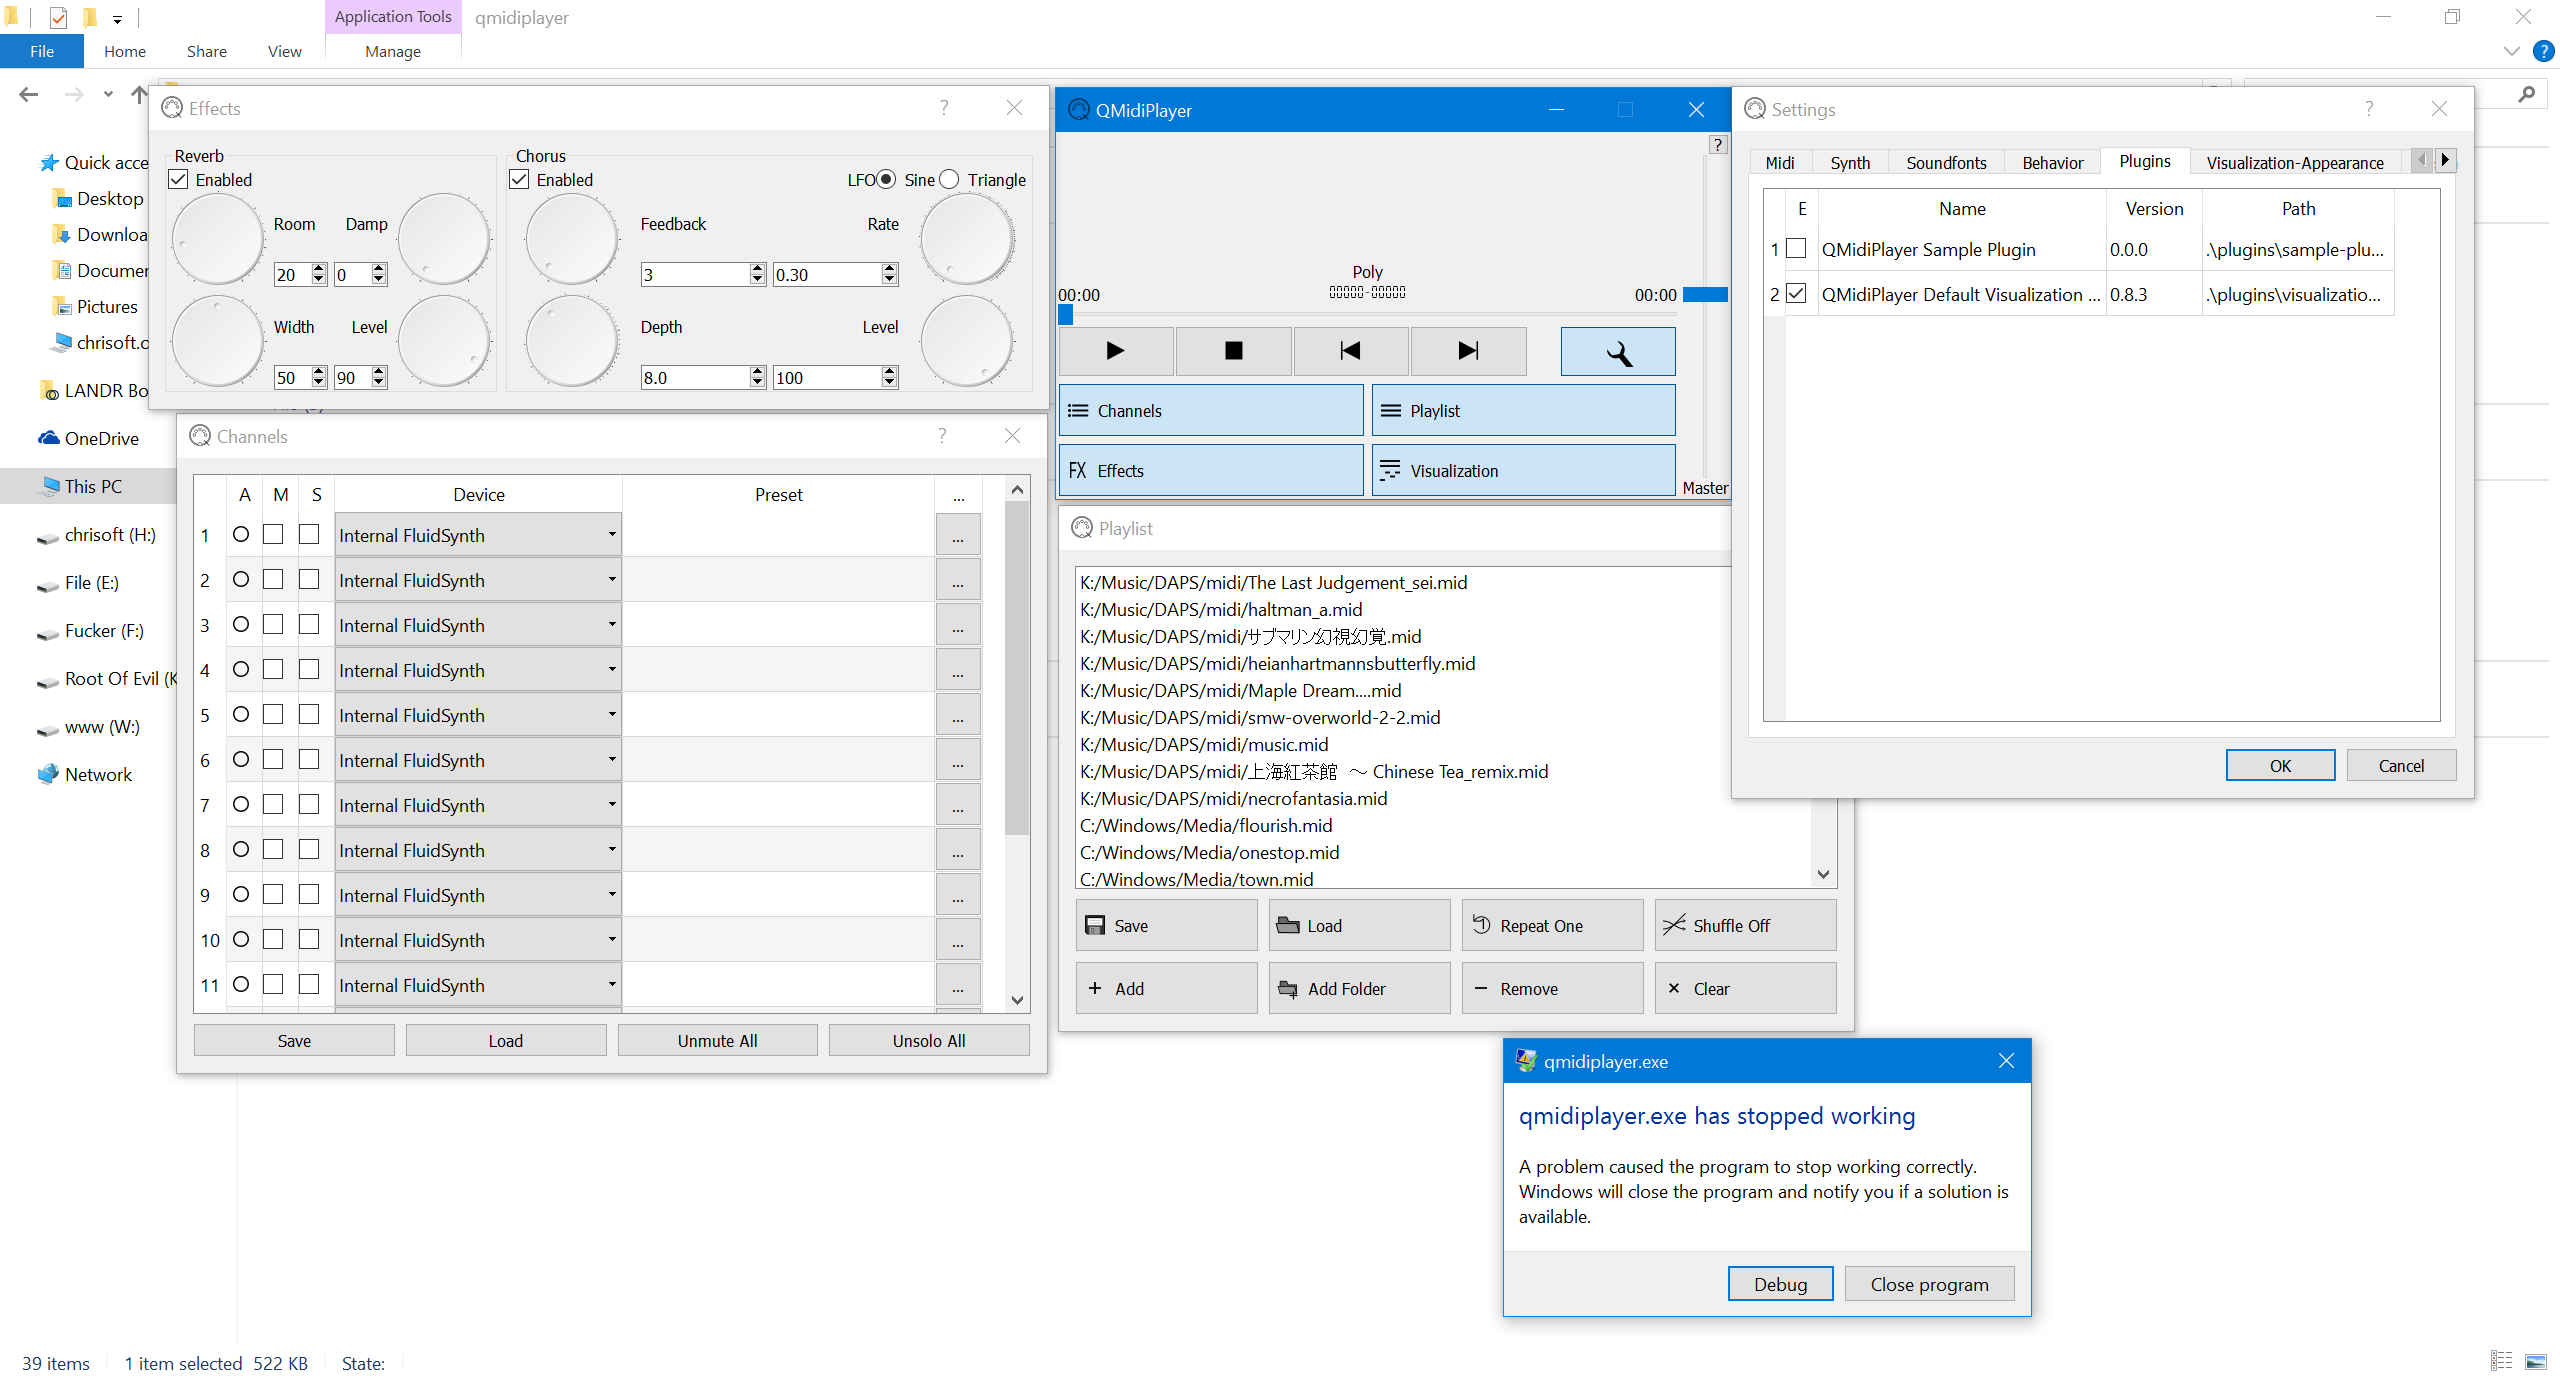Skip to next track

pos(1468,351)
